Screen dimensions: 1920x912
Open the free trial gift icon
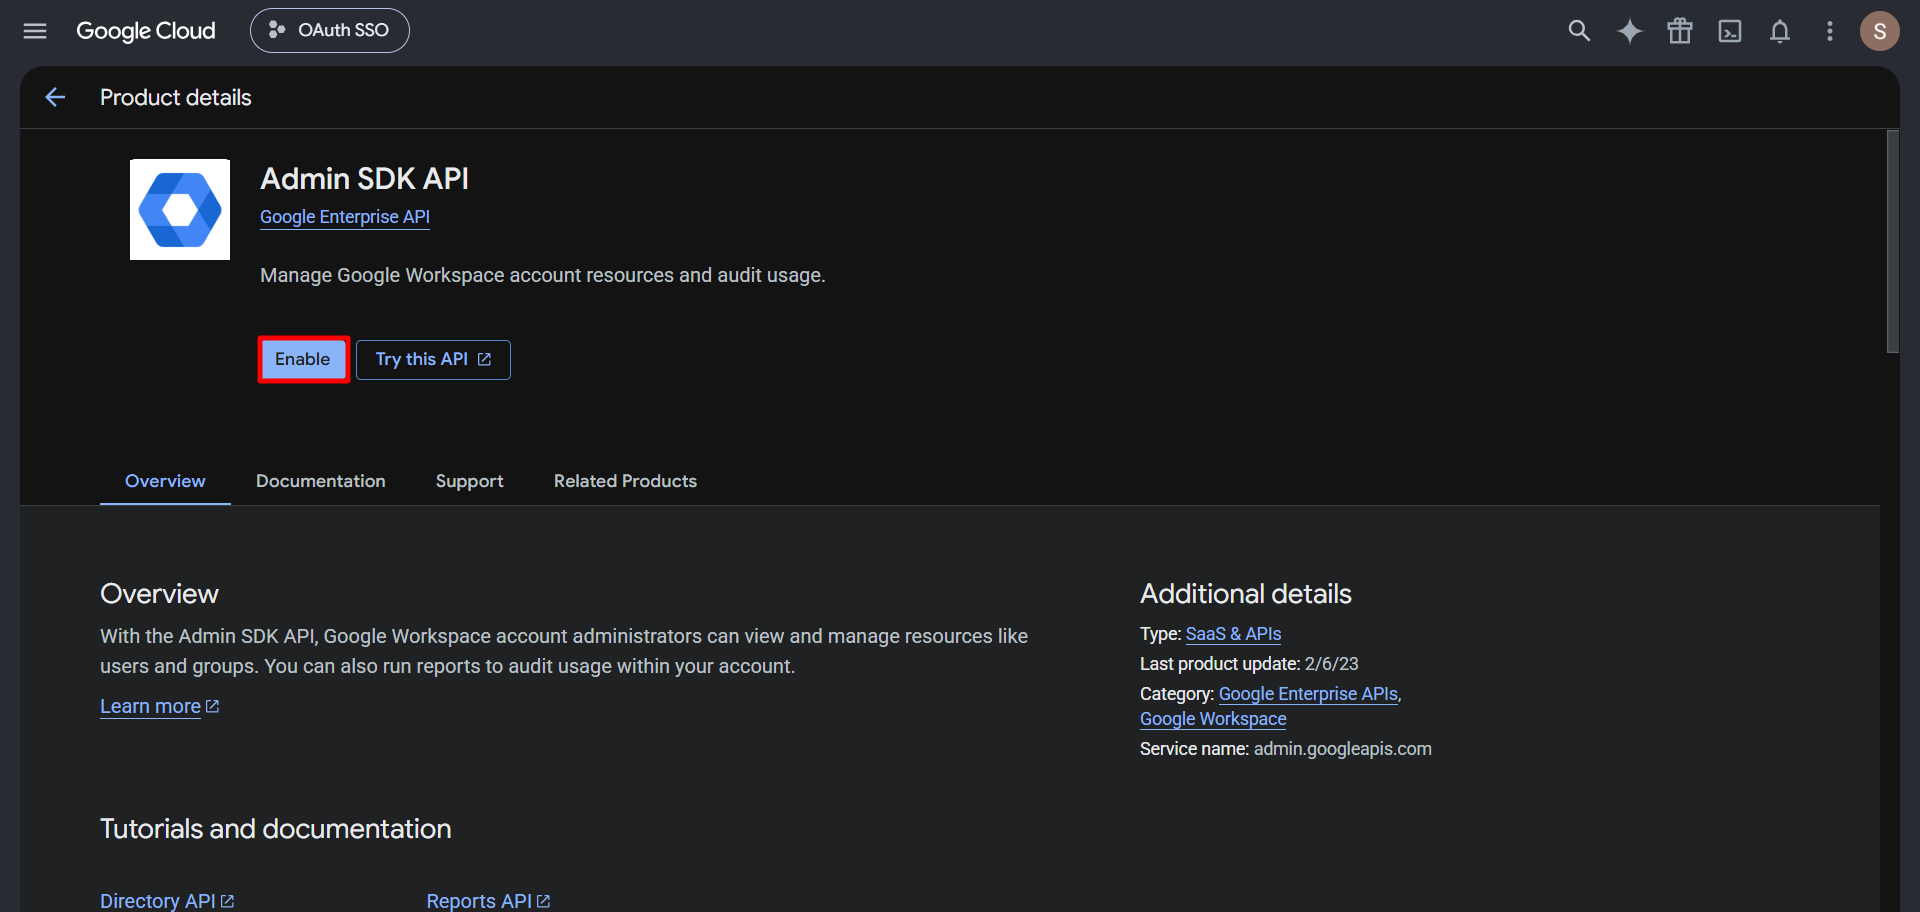coord(1680,31)
